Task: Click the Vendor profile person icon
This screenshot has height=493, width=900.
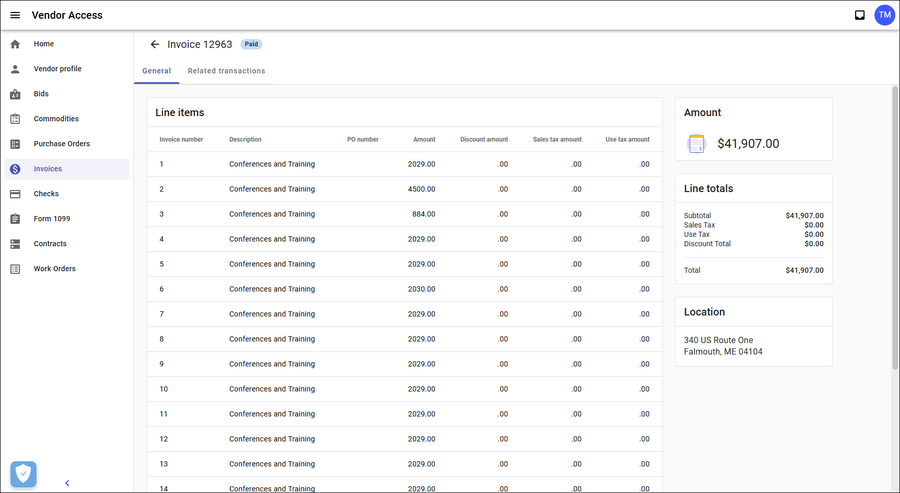Action: pos(15,69)
